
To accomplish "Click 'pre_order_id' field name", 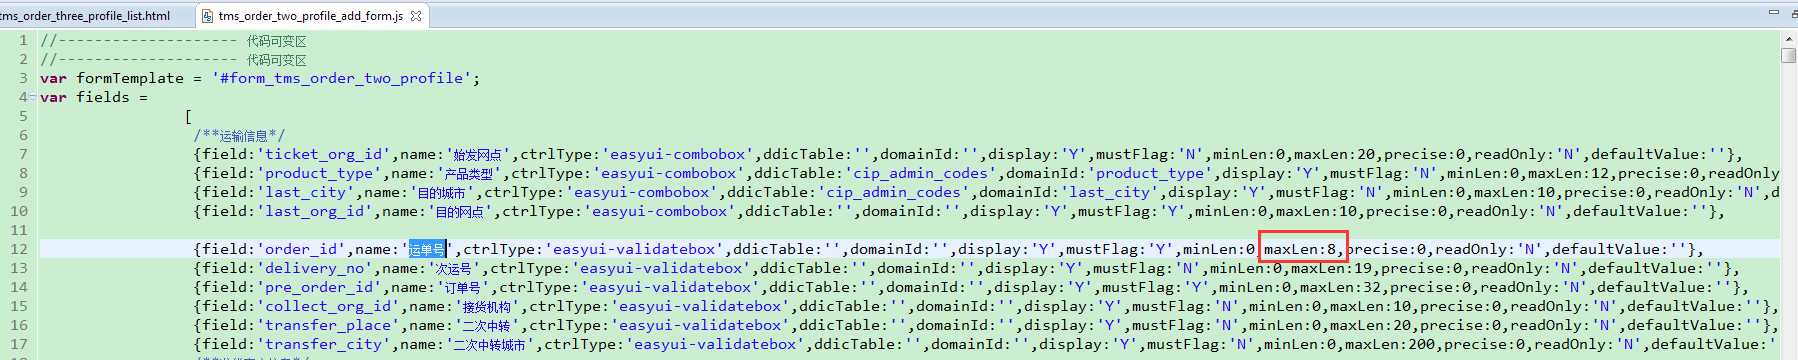I will point(319,287).
